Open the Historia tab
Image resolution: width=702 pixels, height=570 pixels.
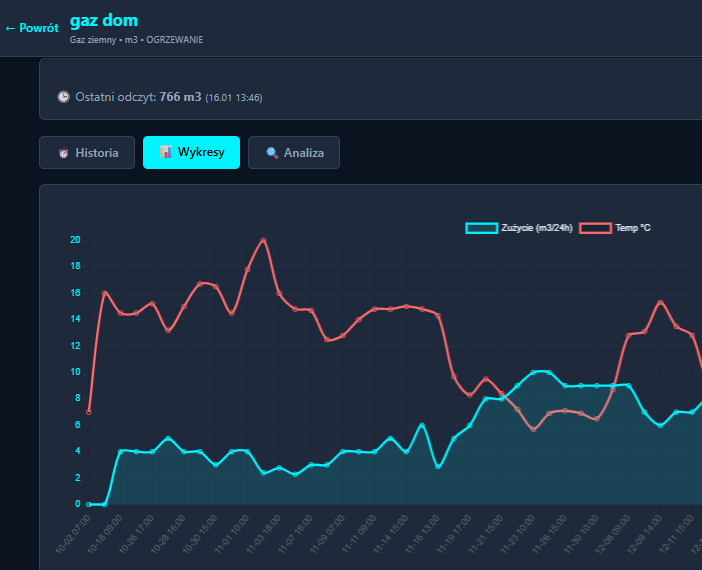87,153
